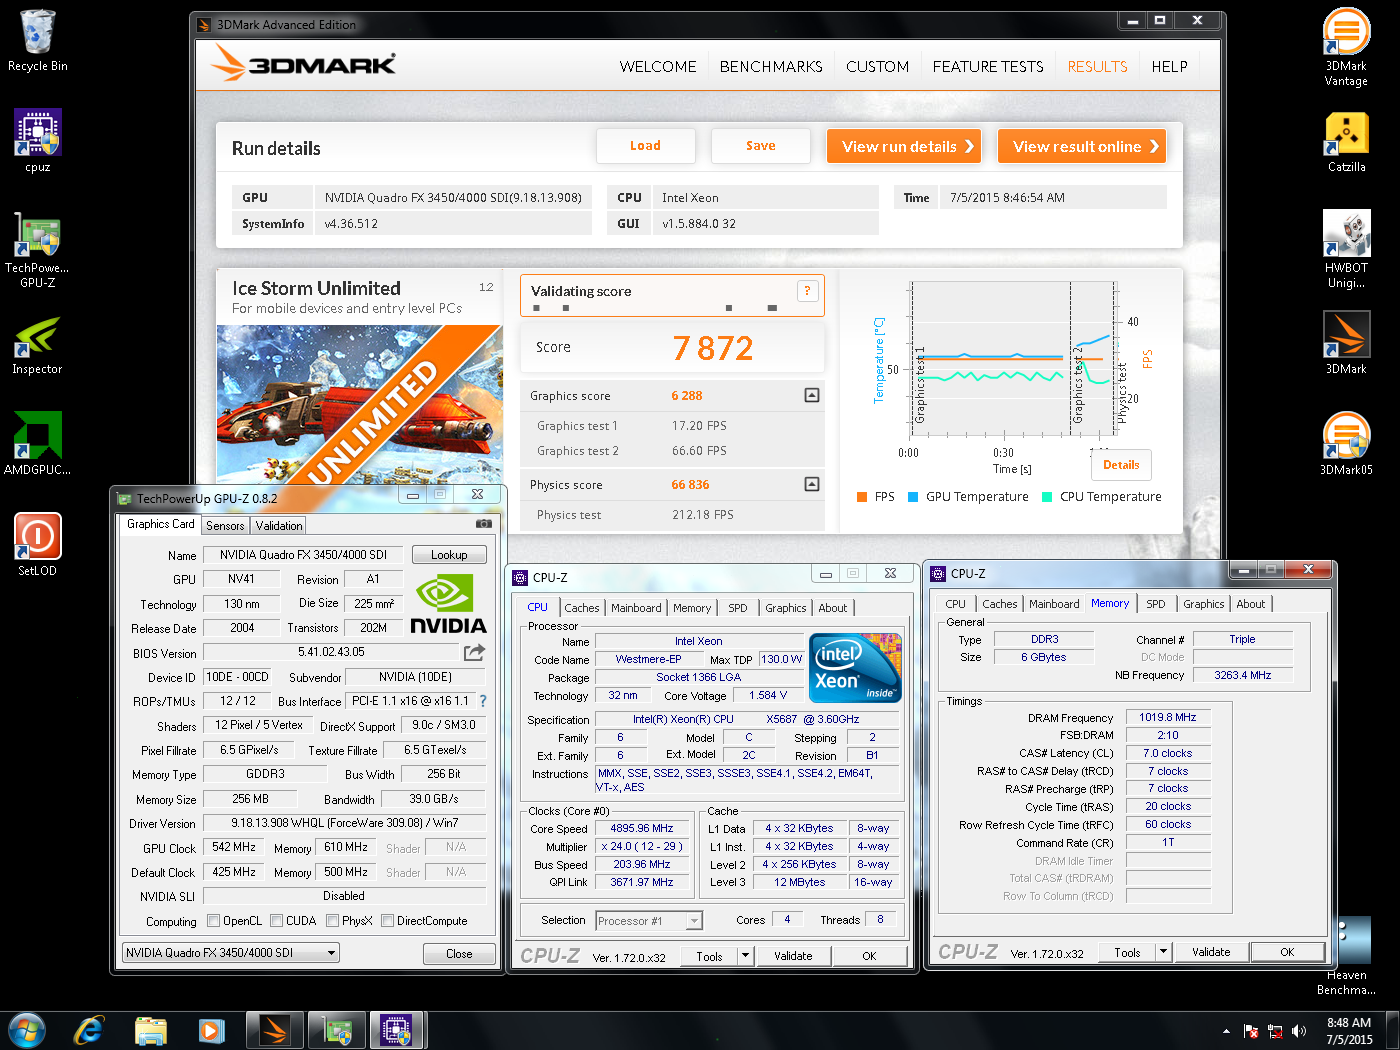Screen dimensions: 1400x1050
Task: Toggle the PhysX checkbox in GPU-Z
Action: point(332,921)
